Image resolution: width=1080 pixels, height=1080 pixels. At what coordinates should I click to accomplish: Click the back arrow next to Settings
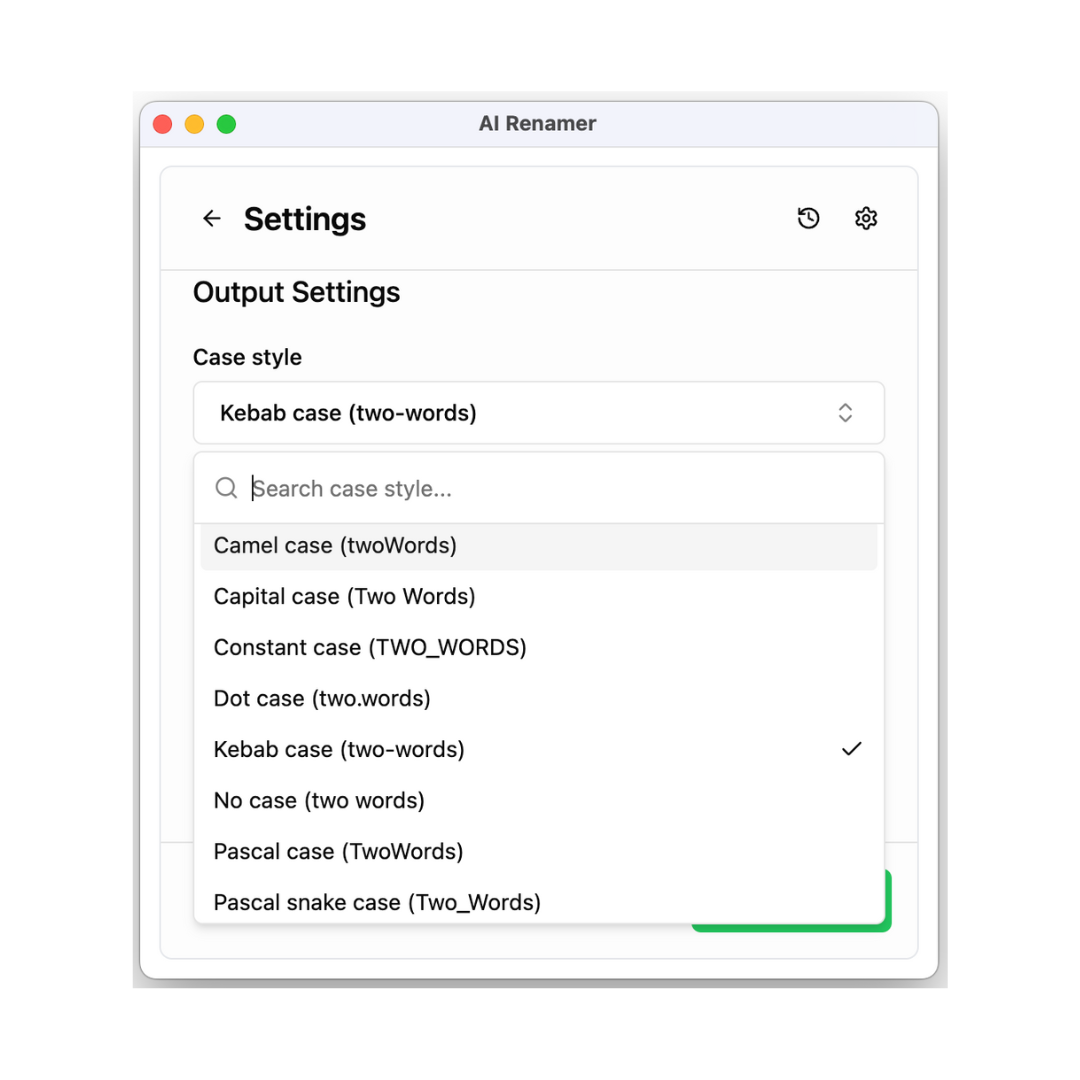tap(211, 219)
